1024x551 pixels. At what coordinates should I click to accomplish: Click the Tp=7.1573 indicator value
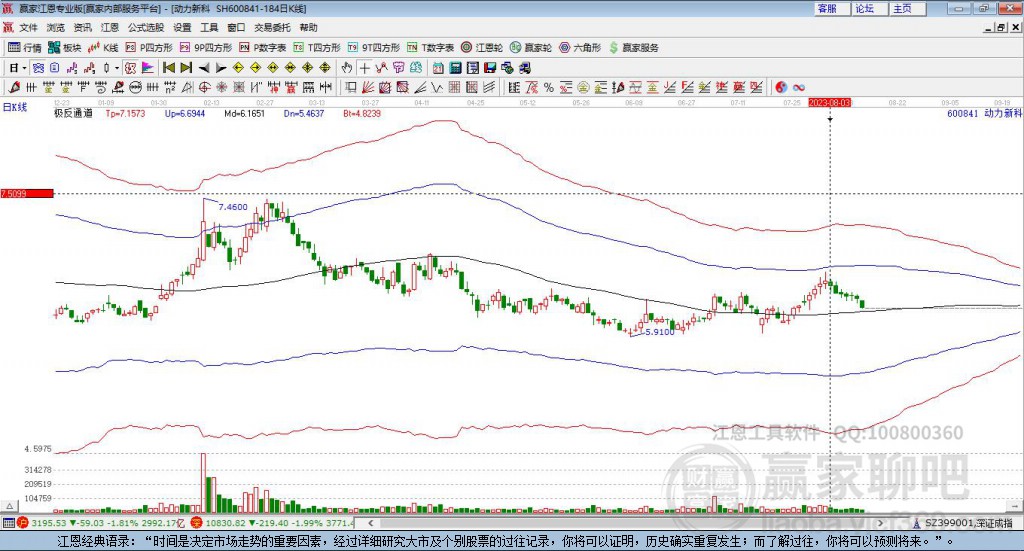click(x=125, y=114)
